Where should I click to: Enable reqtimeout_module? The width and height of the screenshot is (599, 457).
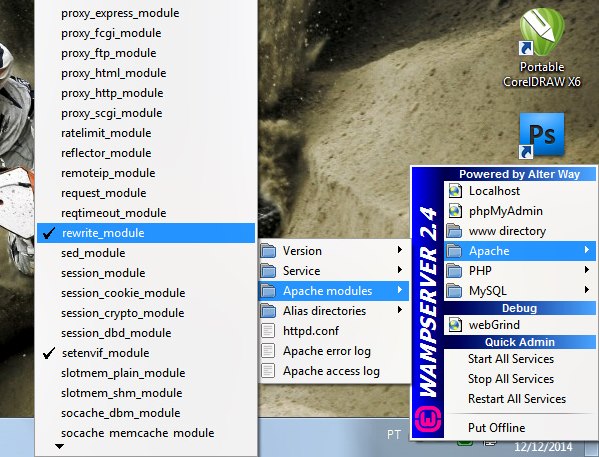click(146, 213)
